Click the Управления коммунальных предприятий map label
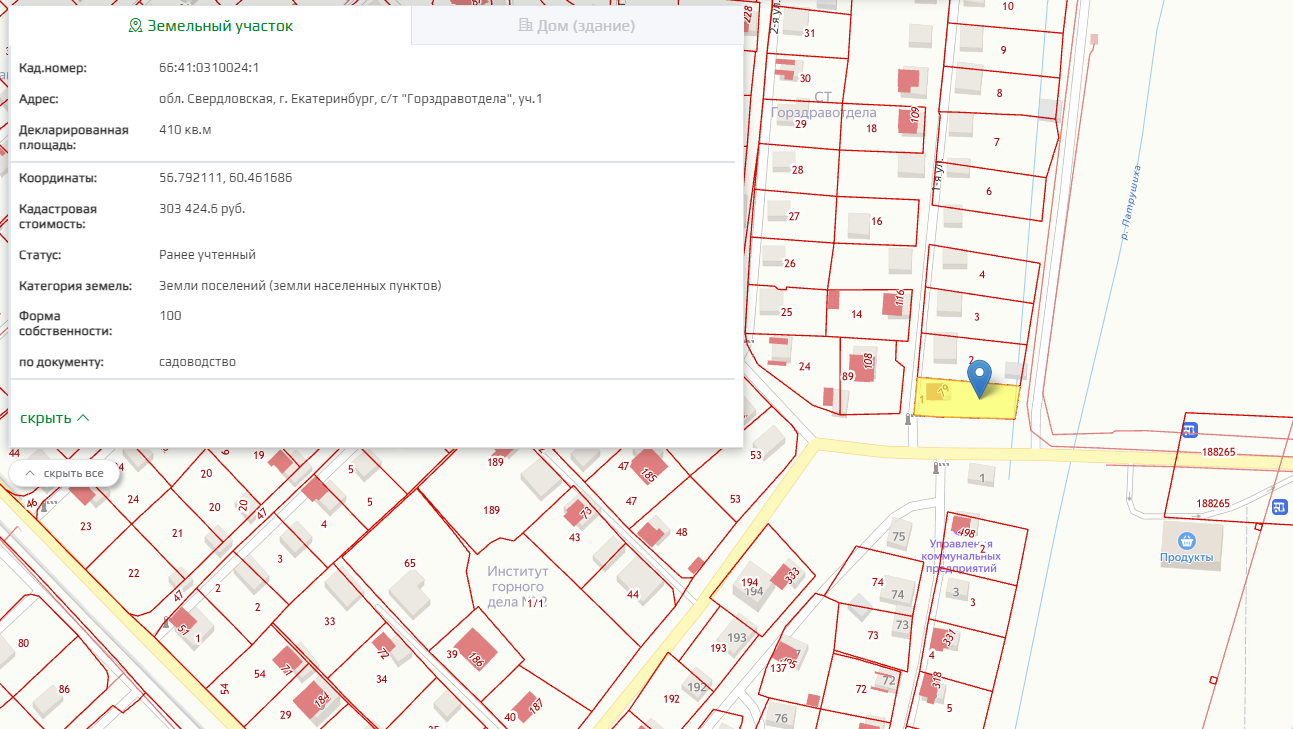 pyautogui.click(x=960, y=555)
